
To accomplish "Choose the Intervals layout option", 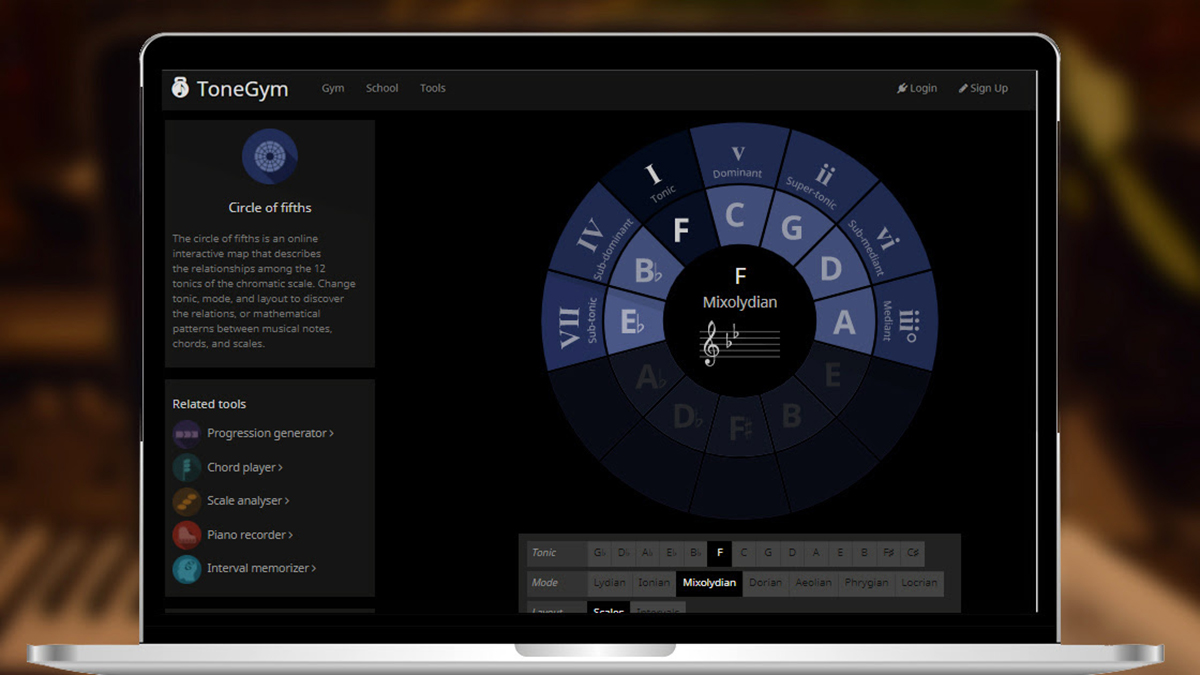I will coord(658,609).
